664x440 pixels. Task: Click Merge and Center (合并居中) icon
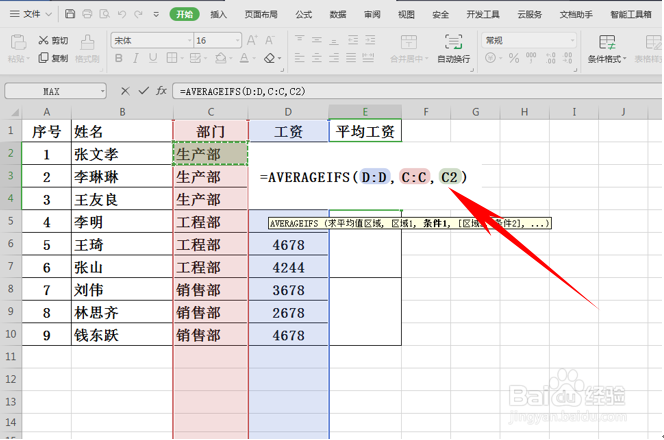coord(409,42)
